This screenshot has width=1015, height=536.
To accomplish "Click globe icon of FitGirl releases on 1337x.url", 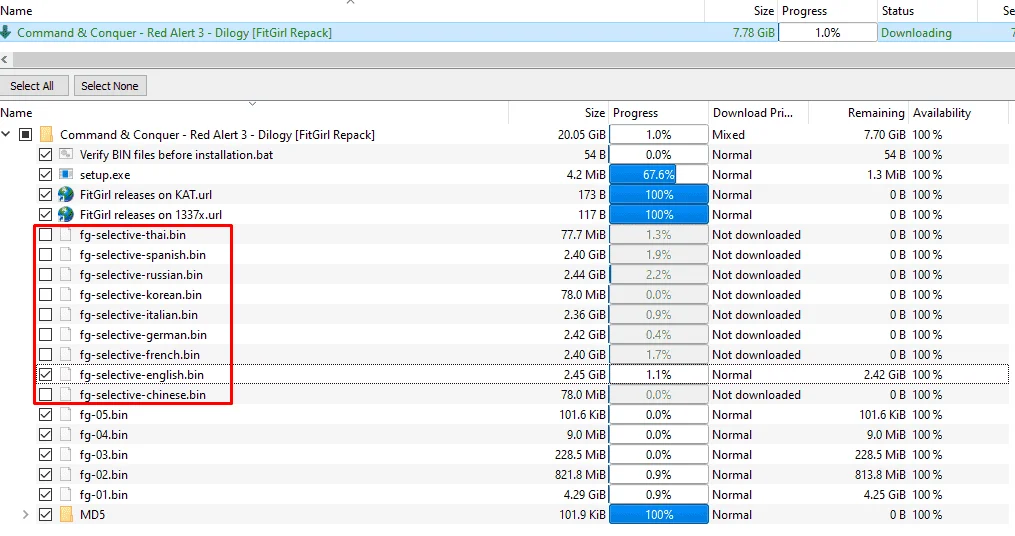I will pyautogui.click(x=65, y=215).
